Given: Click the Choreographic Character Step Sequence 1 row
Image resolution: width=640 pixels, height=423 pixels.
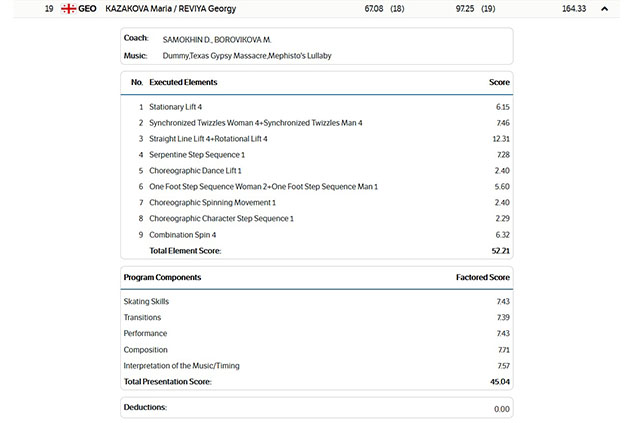Looking at the screenshot, I should 221,218.
